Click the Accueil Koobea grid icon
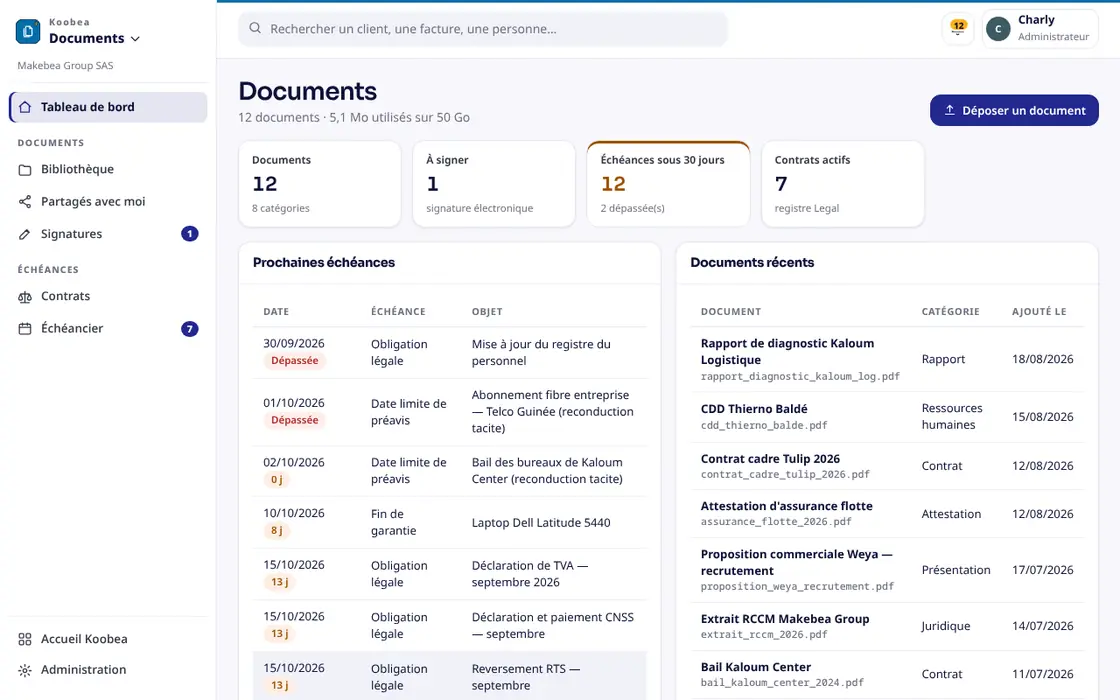 coord(25,639)
